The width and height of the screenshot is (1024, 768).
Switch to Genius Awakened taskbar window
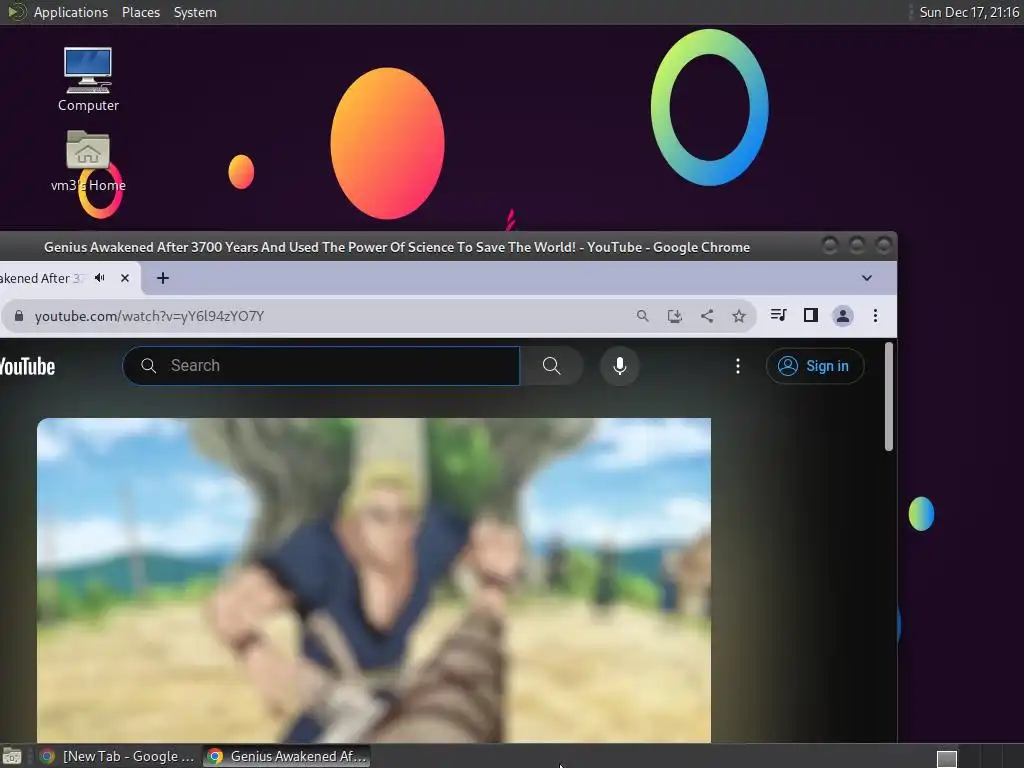click(x=286, y=756)
